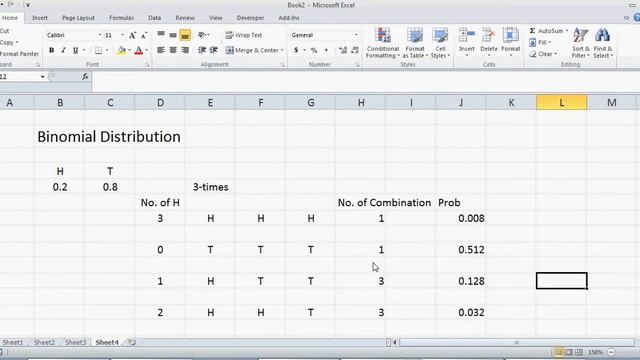The image size is (640, 360).
Task: Open Merge & Center dropdown arrow
Action: 282,50
